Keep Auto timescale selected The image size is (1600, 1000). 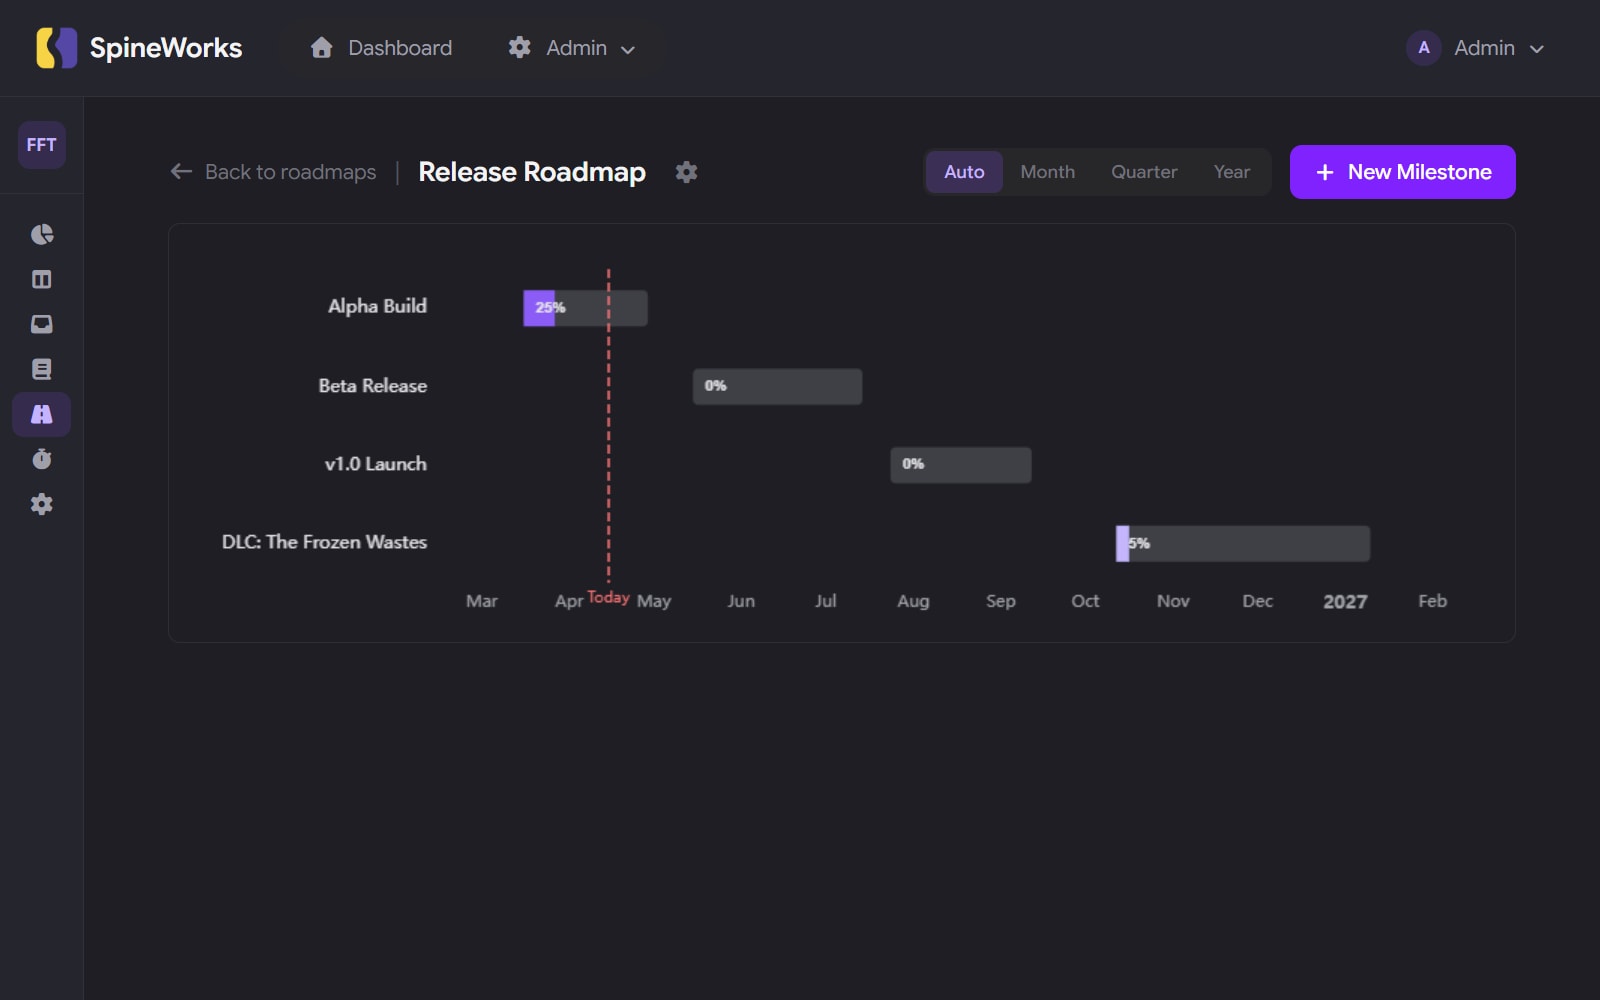tap(964, 171)
